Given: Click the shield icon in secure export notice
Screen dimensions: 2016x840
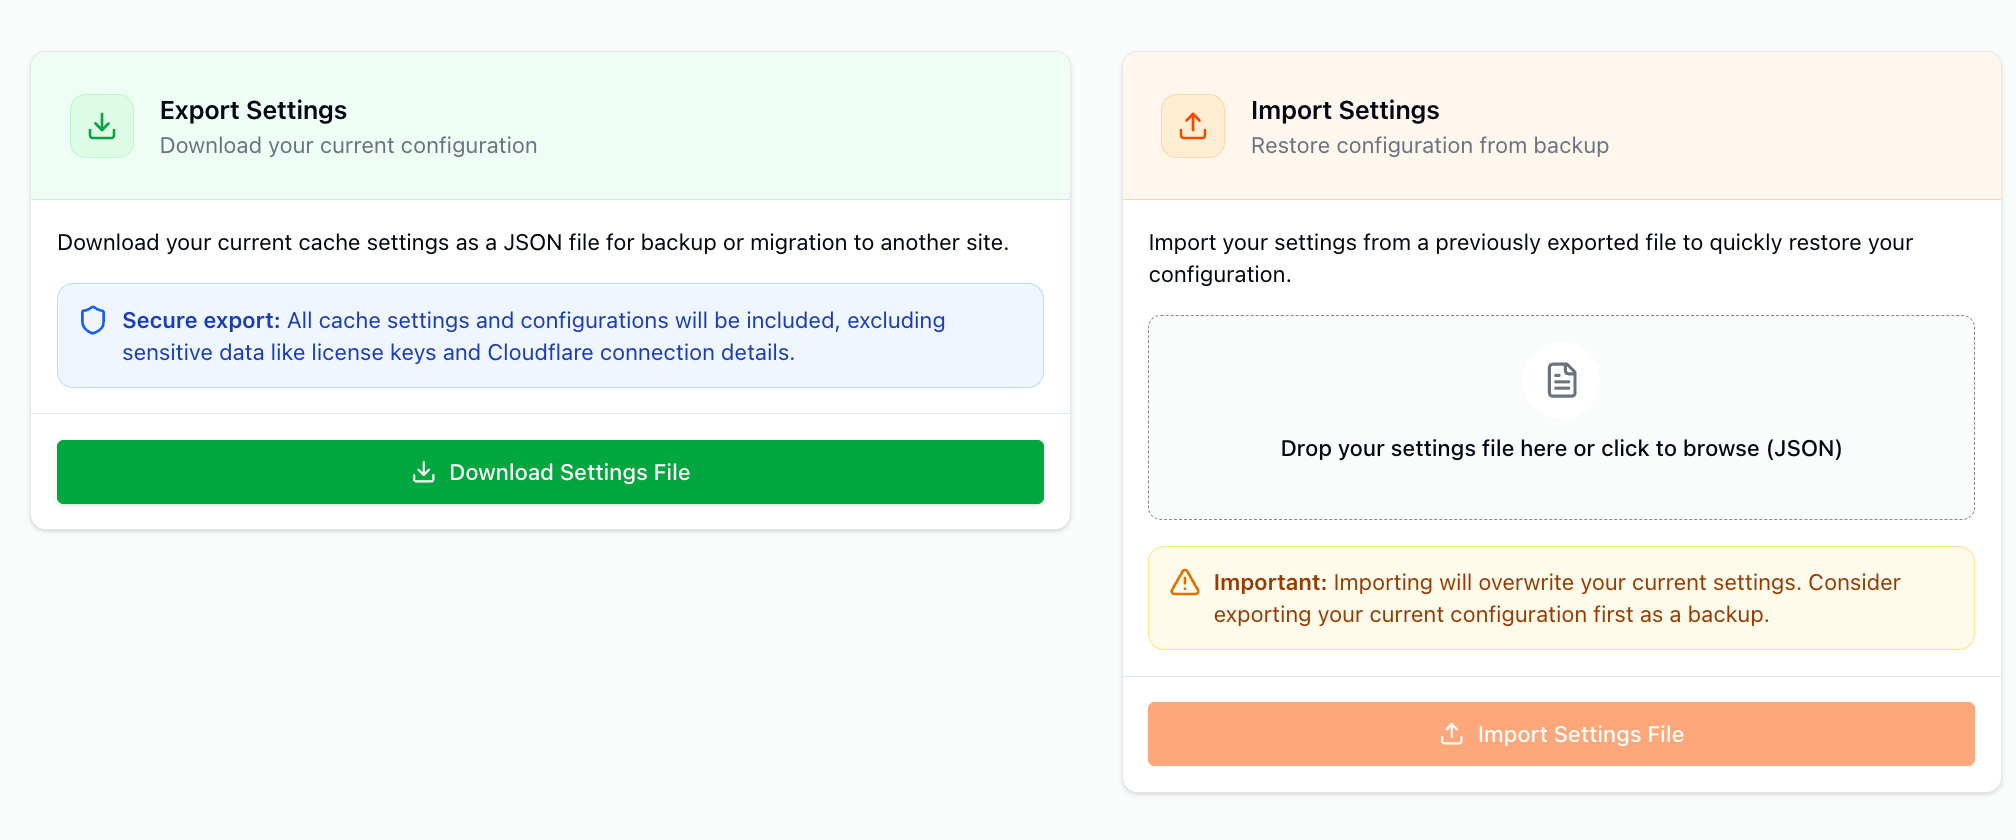Looking at the screenshot, I should click(x=93, y=320).
